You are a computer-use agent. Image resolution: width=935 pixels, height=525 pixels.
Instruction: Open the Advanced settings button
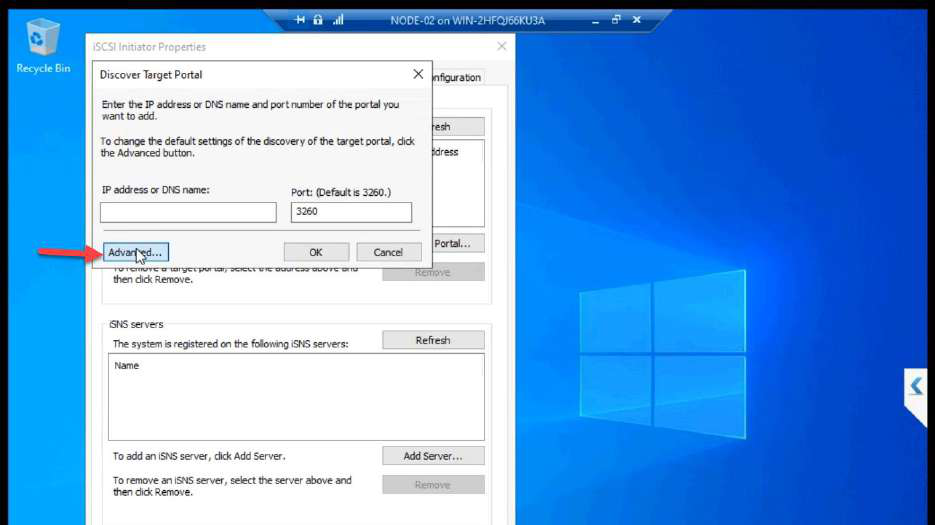click(136, 252)
